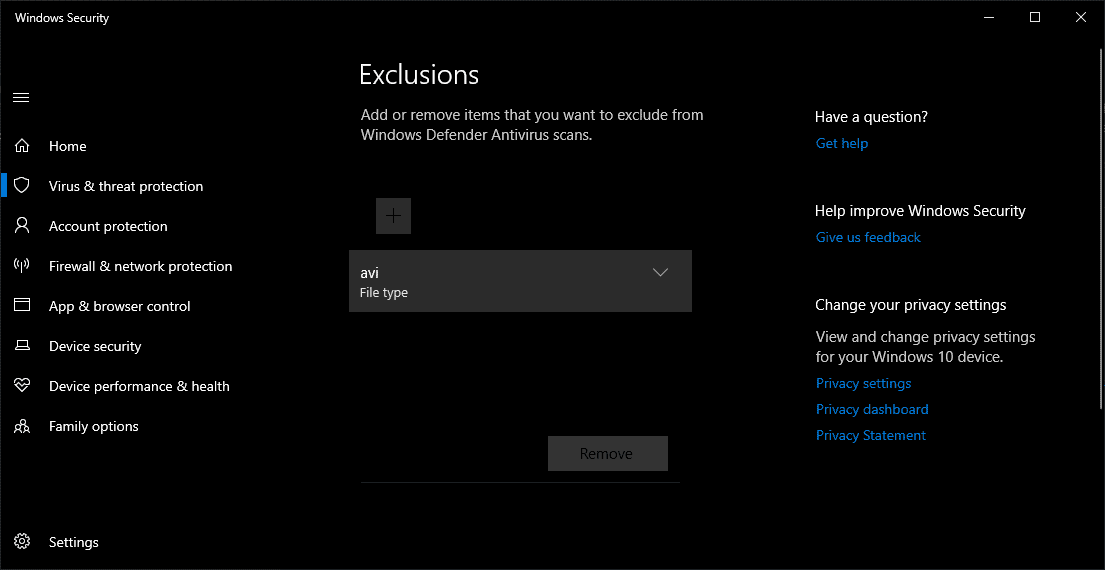Click the Device performance heart icon
The image size is (1105, 570).
[x=22, y=386]
